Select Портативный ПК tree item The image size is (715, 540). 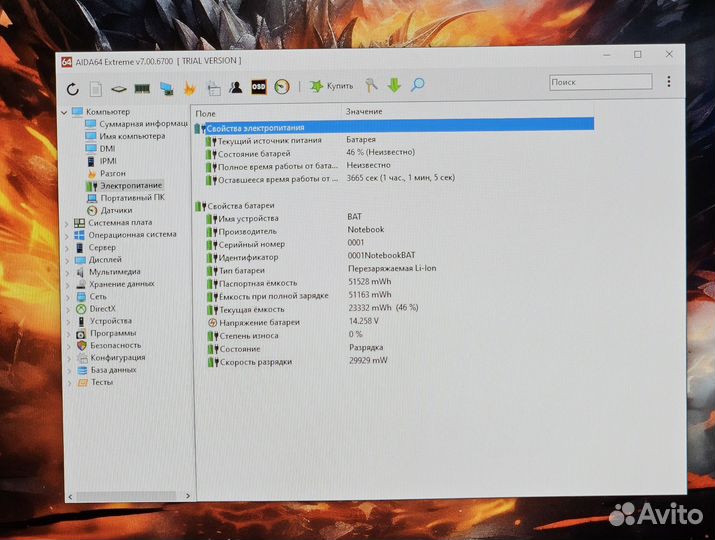126,198
